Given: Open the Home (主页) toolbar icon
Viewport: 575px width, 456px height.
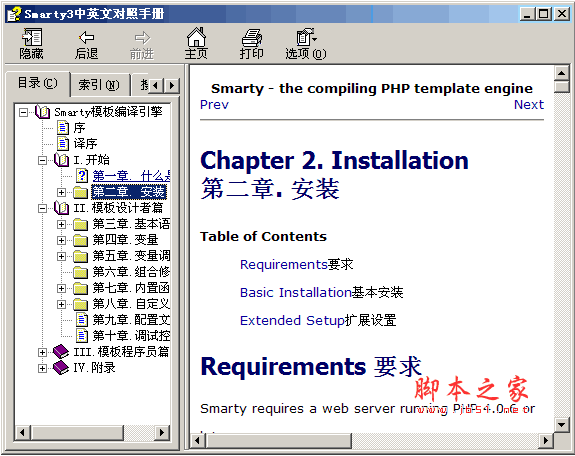Looking at the screenshot, I should (196, 37).
